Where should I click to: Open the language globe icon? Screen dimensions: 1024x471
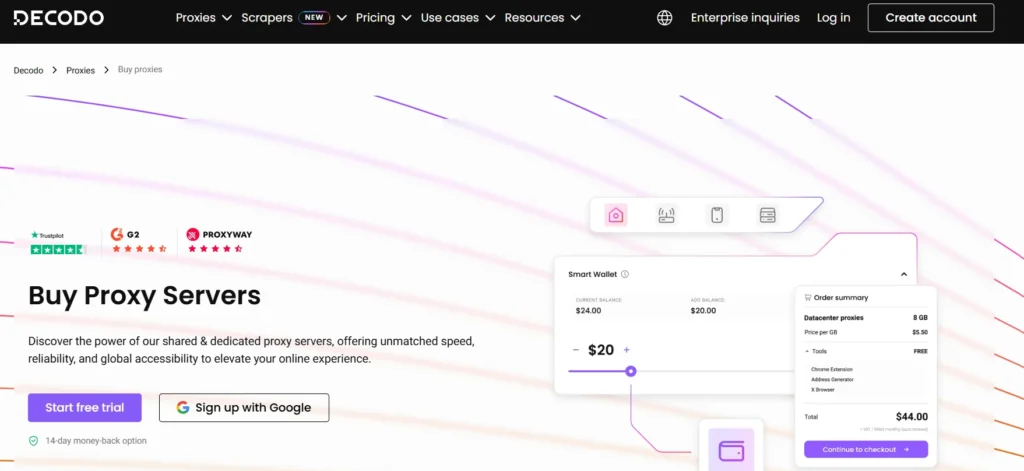point(664,18)
